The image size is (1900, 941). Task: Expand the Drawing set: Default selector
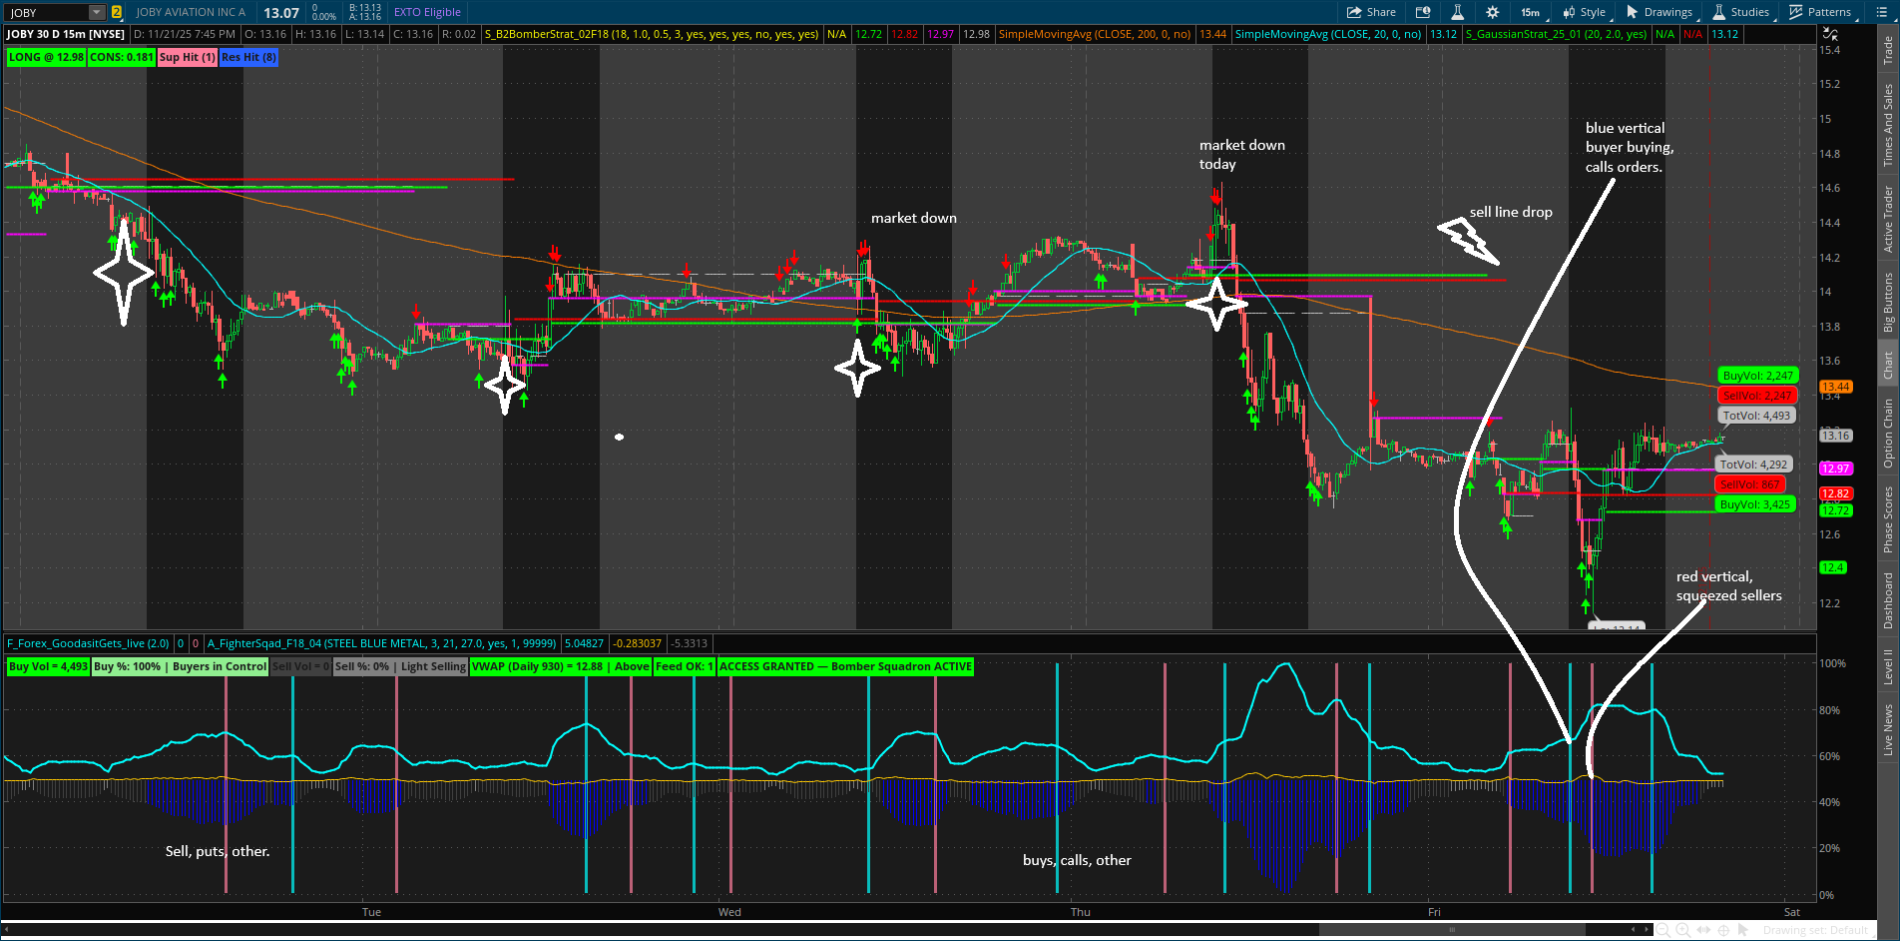(x=1815, y=930)
